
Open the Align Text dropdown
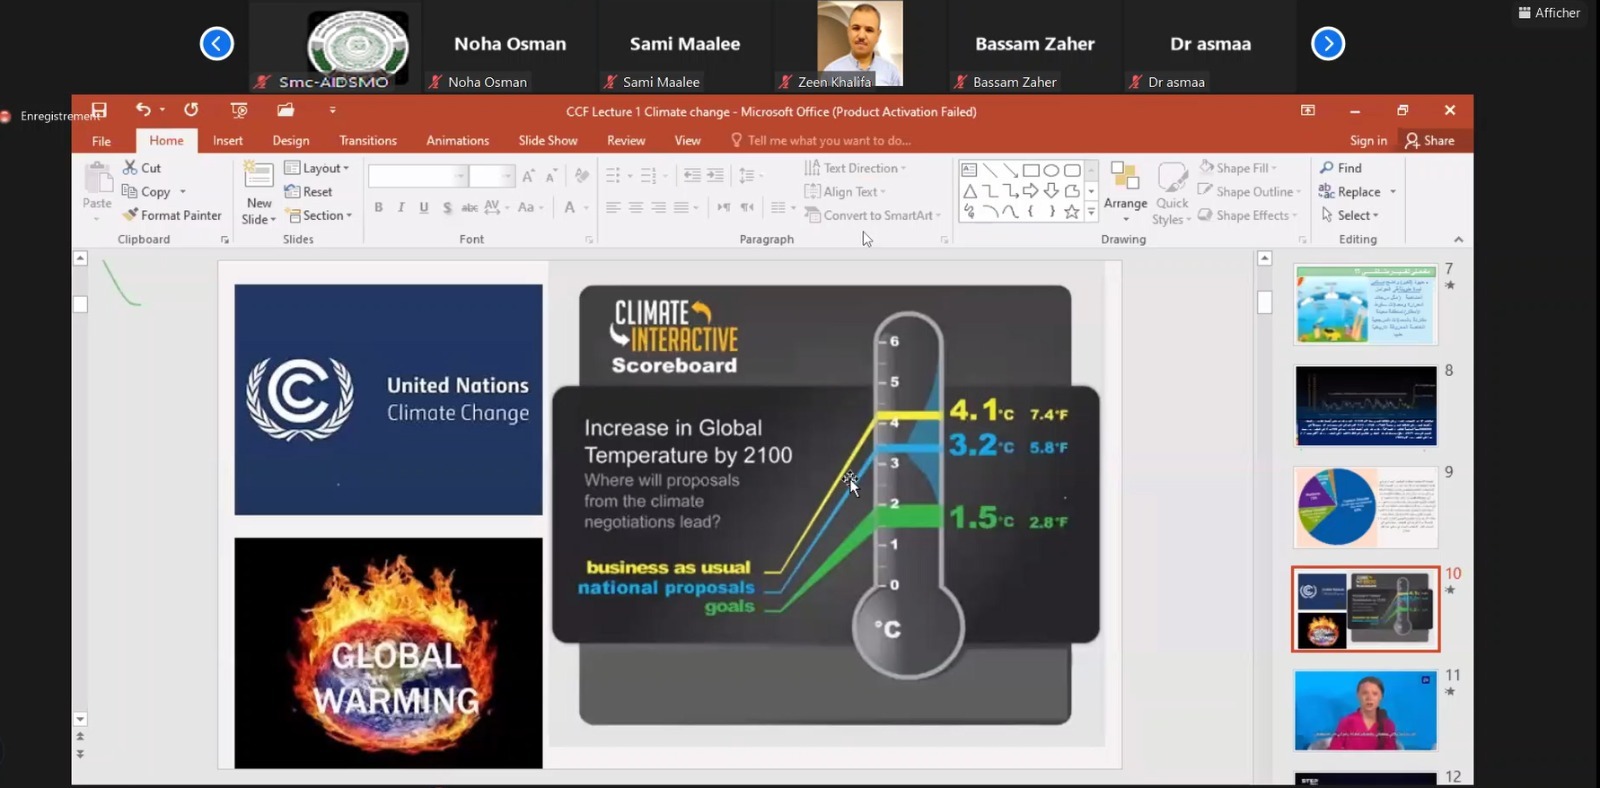(x=846, y=192)
